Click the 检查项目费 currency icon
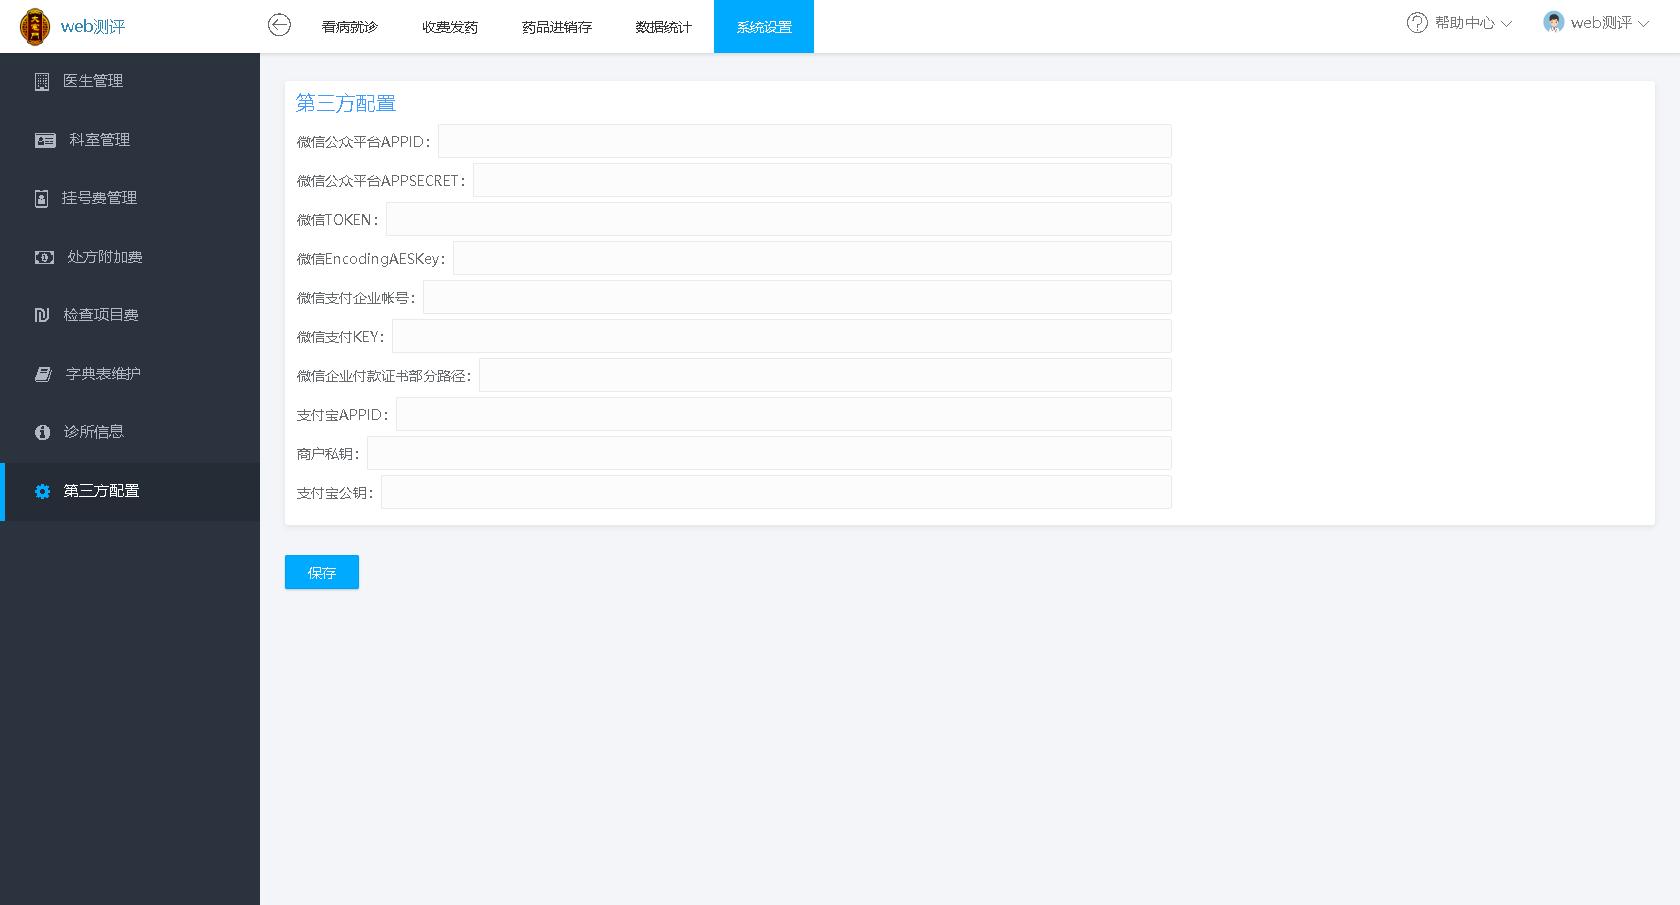1680x905 pixels. point(41,315)
